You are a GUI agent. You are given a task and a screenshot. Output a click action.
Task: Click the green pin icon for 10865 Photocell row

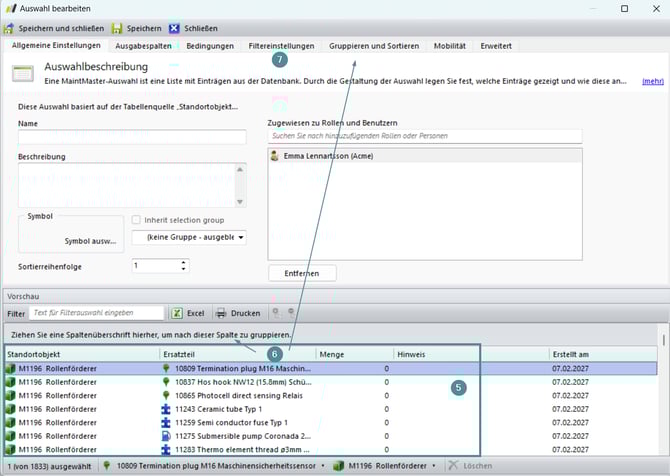point(167,395)
